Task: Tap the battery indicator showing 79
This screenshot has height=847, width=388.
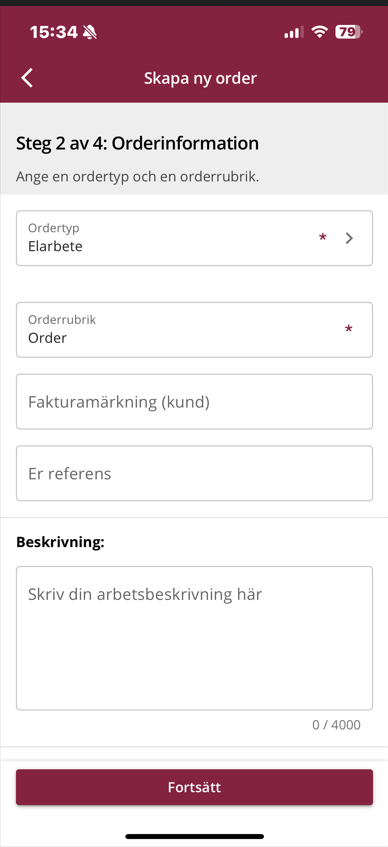Action: 349,32
